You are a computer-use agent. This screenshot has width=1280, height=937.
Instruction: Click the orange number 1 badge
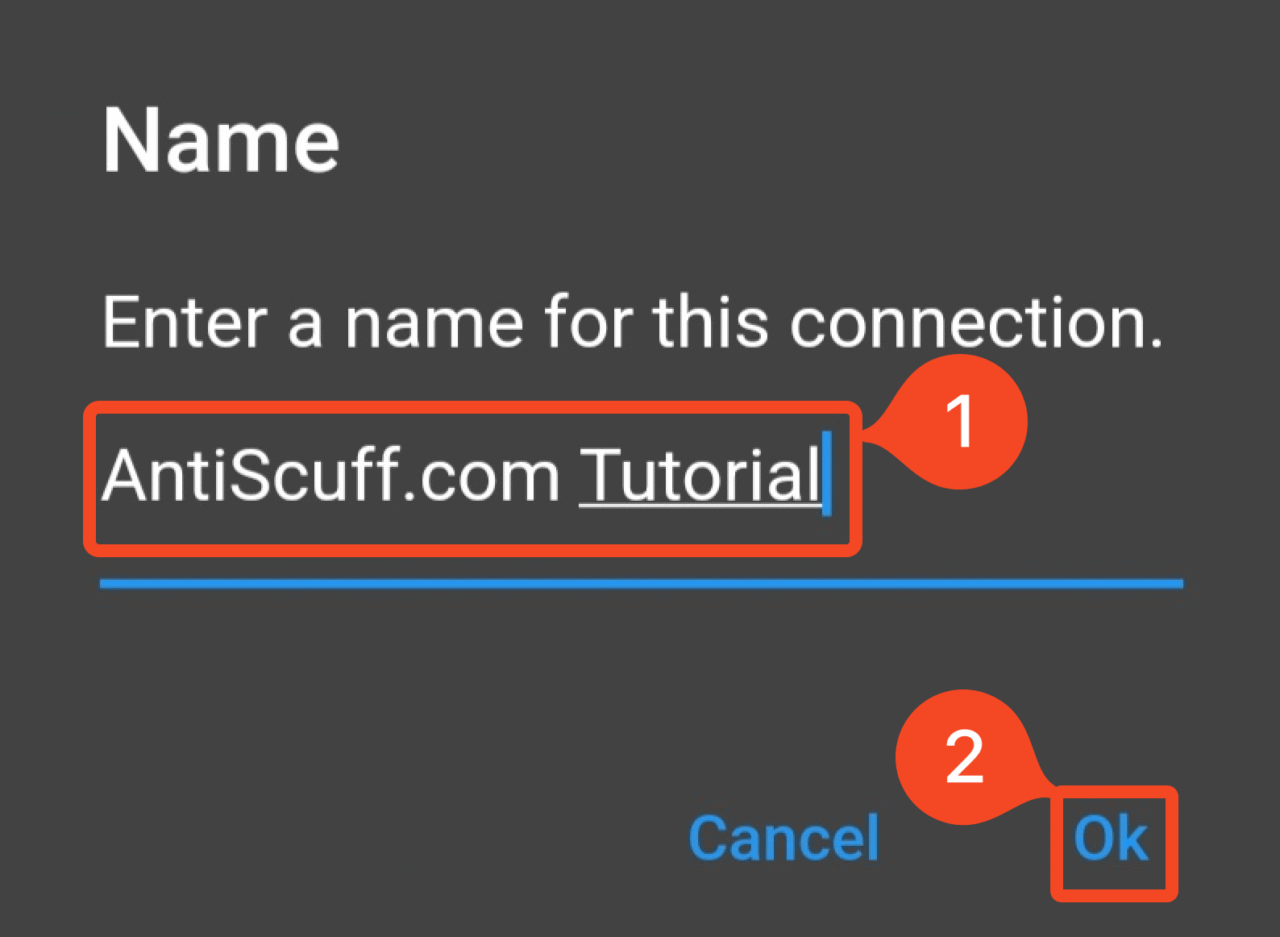960,422
